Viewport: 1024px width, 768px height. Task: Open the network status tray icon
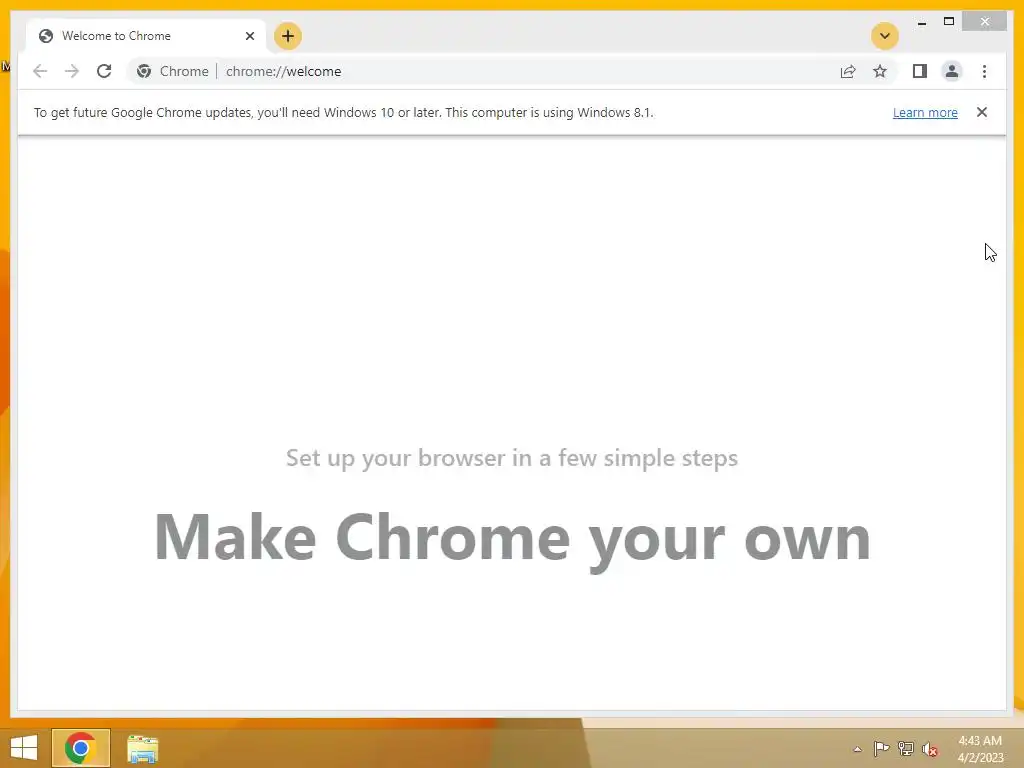pyautogui.click(x=906, y=748)
